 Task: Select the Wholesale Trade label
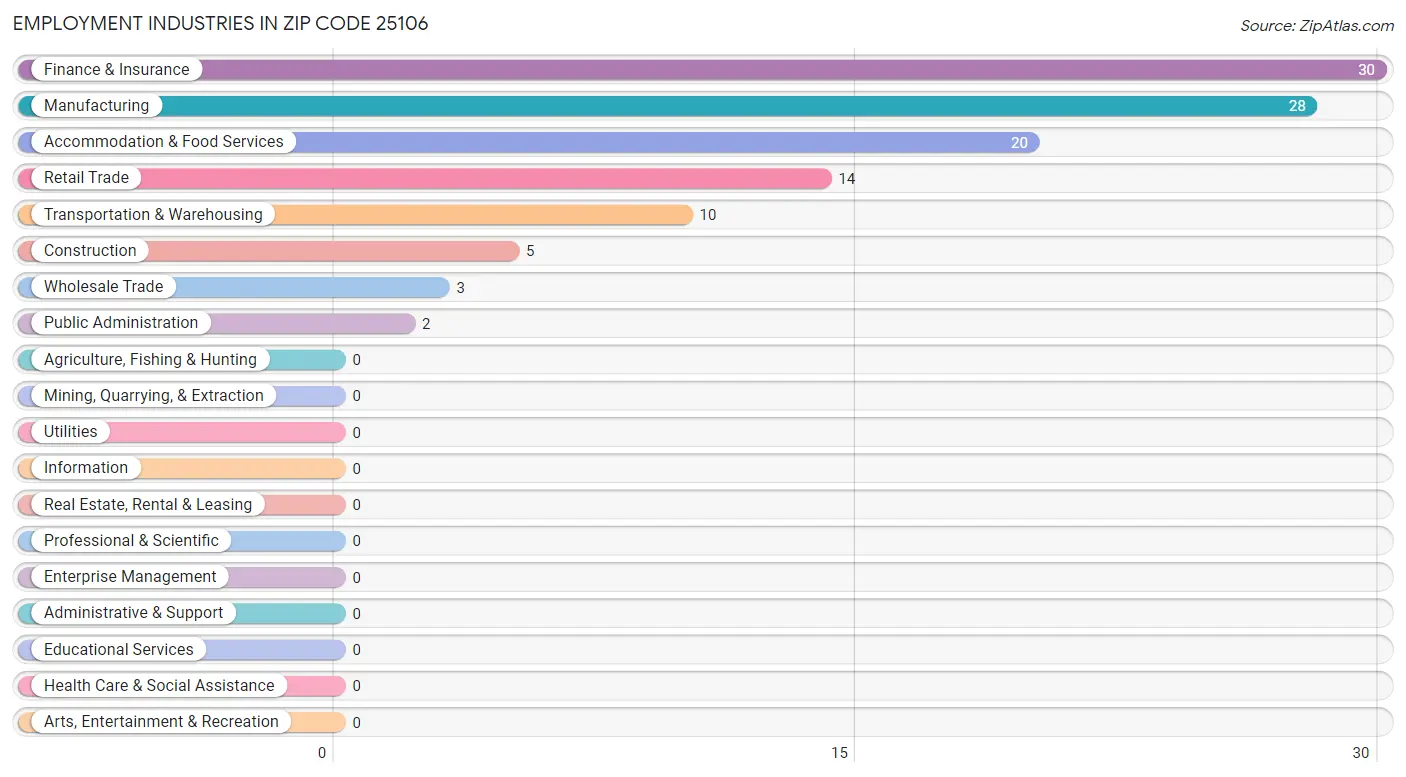(103, 286)
